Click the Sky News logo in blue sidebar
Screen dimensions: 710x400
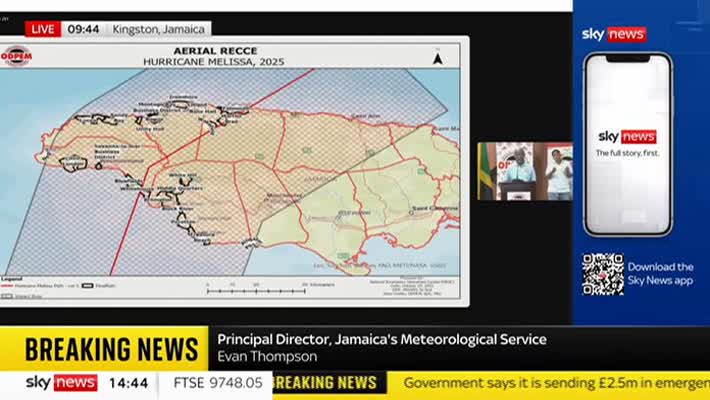614,34
